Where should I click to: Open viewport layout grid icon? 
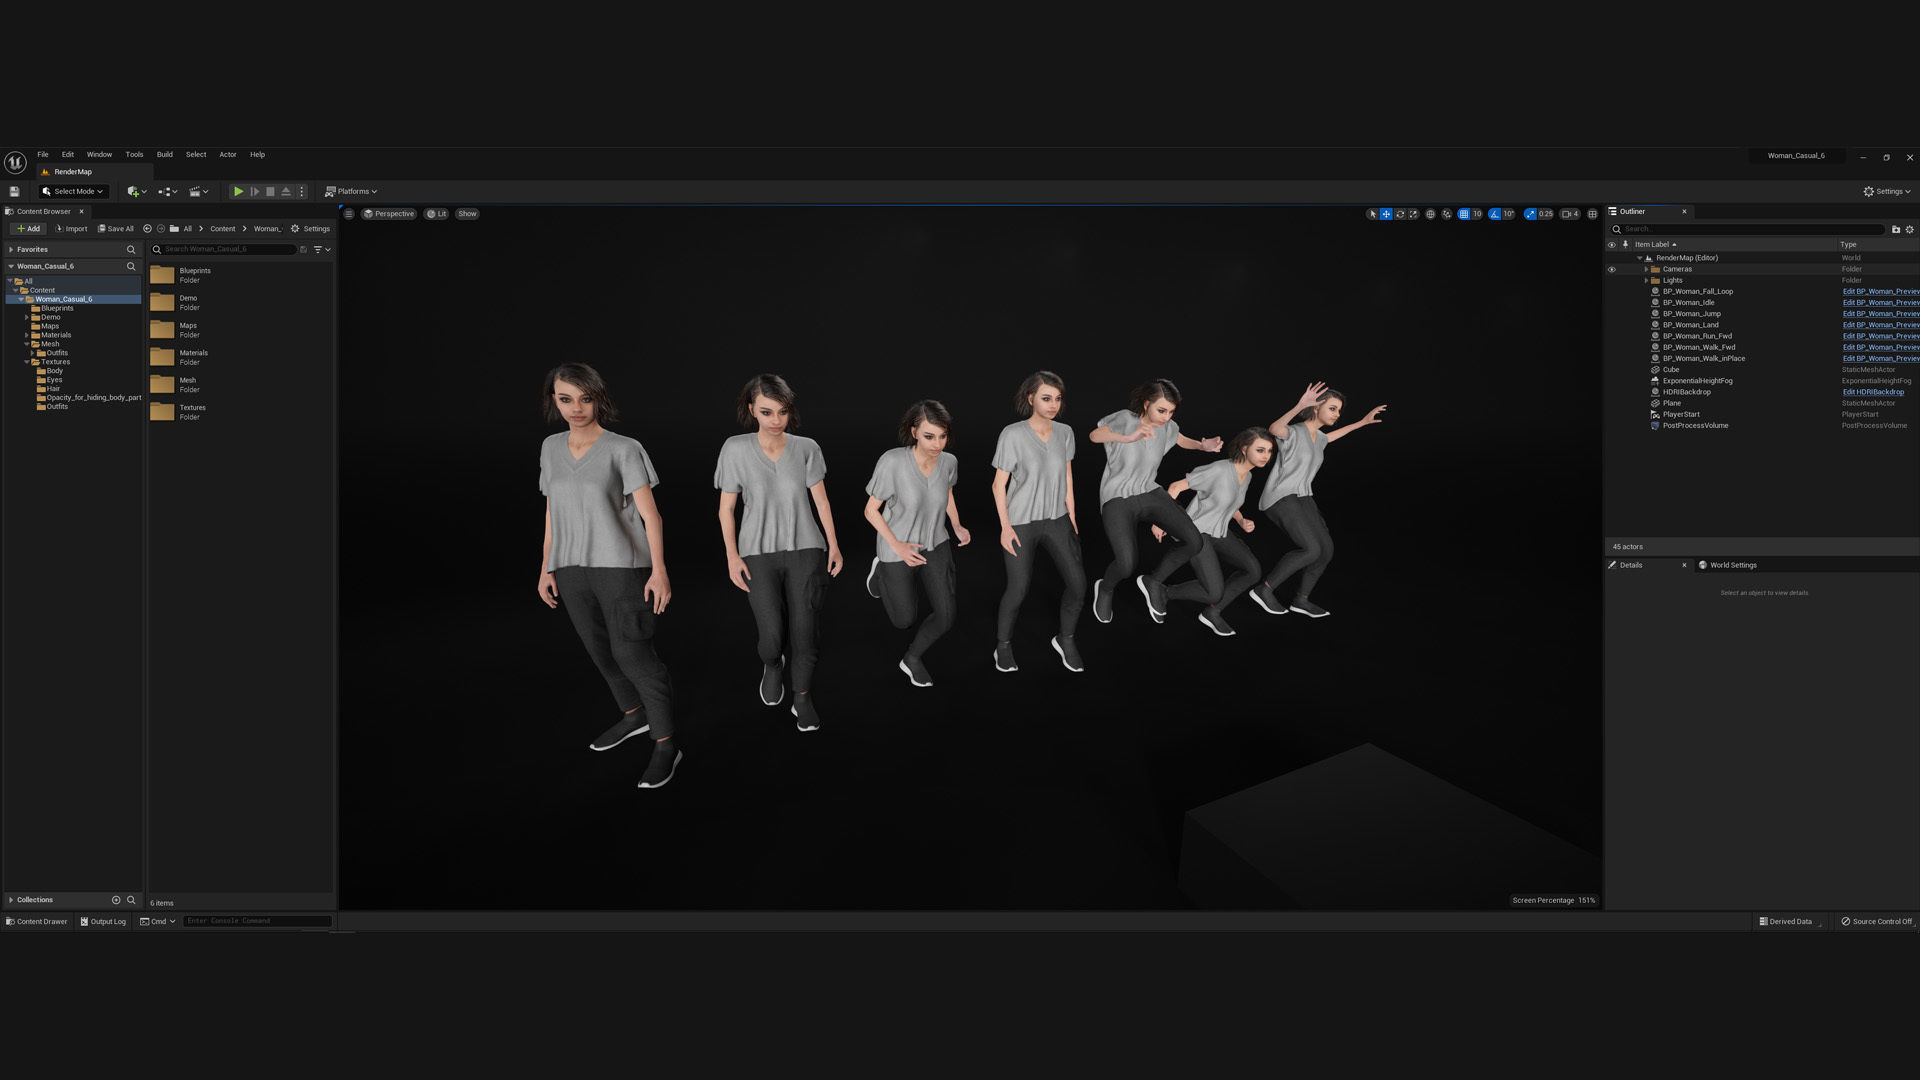1593,214
